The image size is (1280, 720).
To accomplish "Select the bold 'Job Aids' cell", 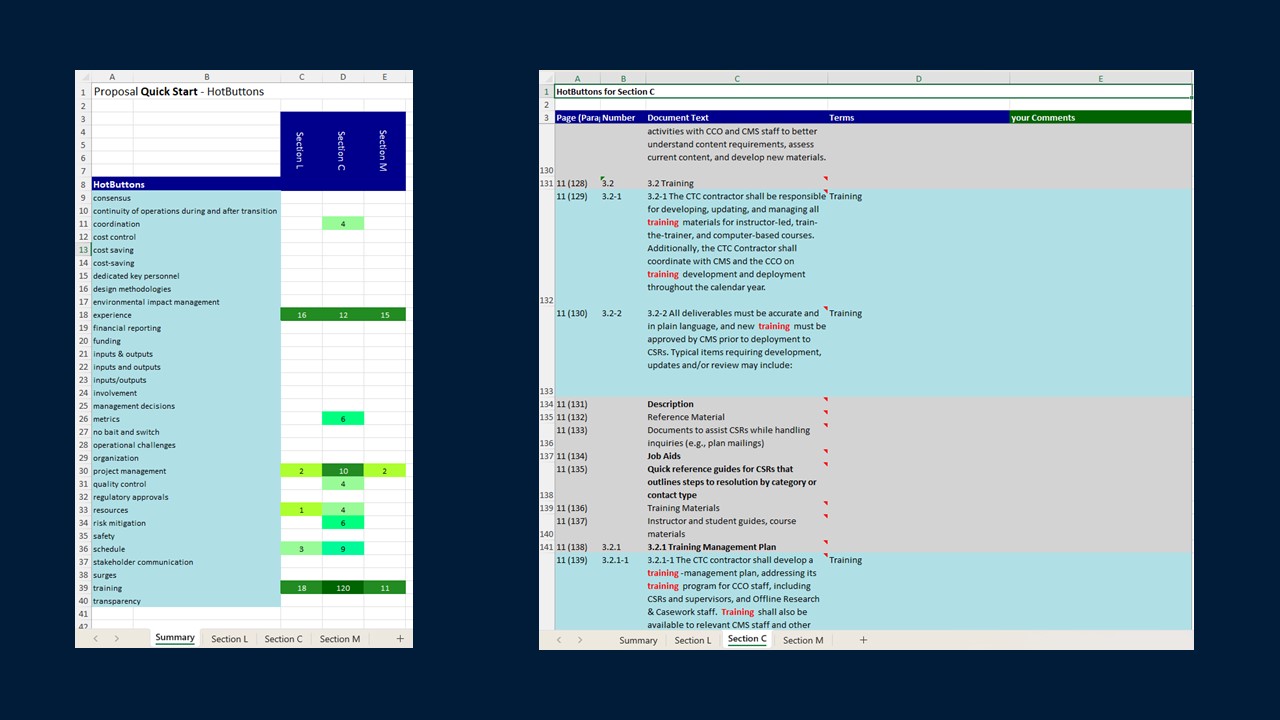I will 737,456.
